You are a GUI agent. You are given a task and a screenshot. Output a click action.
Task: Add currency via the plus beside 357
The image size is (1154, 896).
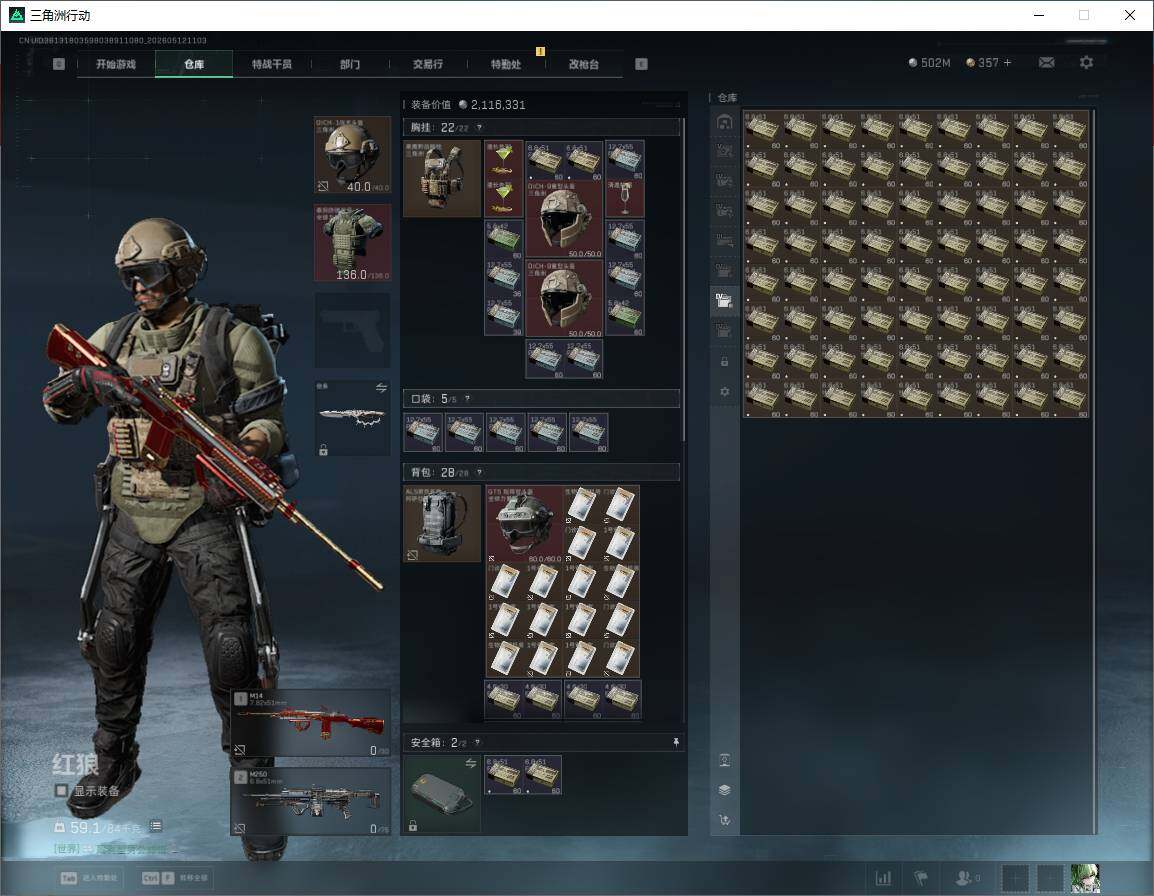pyautogui.click(x=1008, y=63)
